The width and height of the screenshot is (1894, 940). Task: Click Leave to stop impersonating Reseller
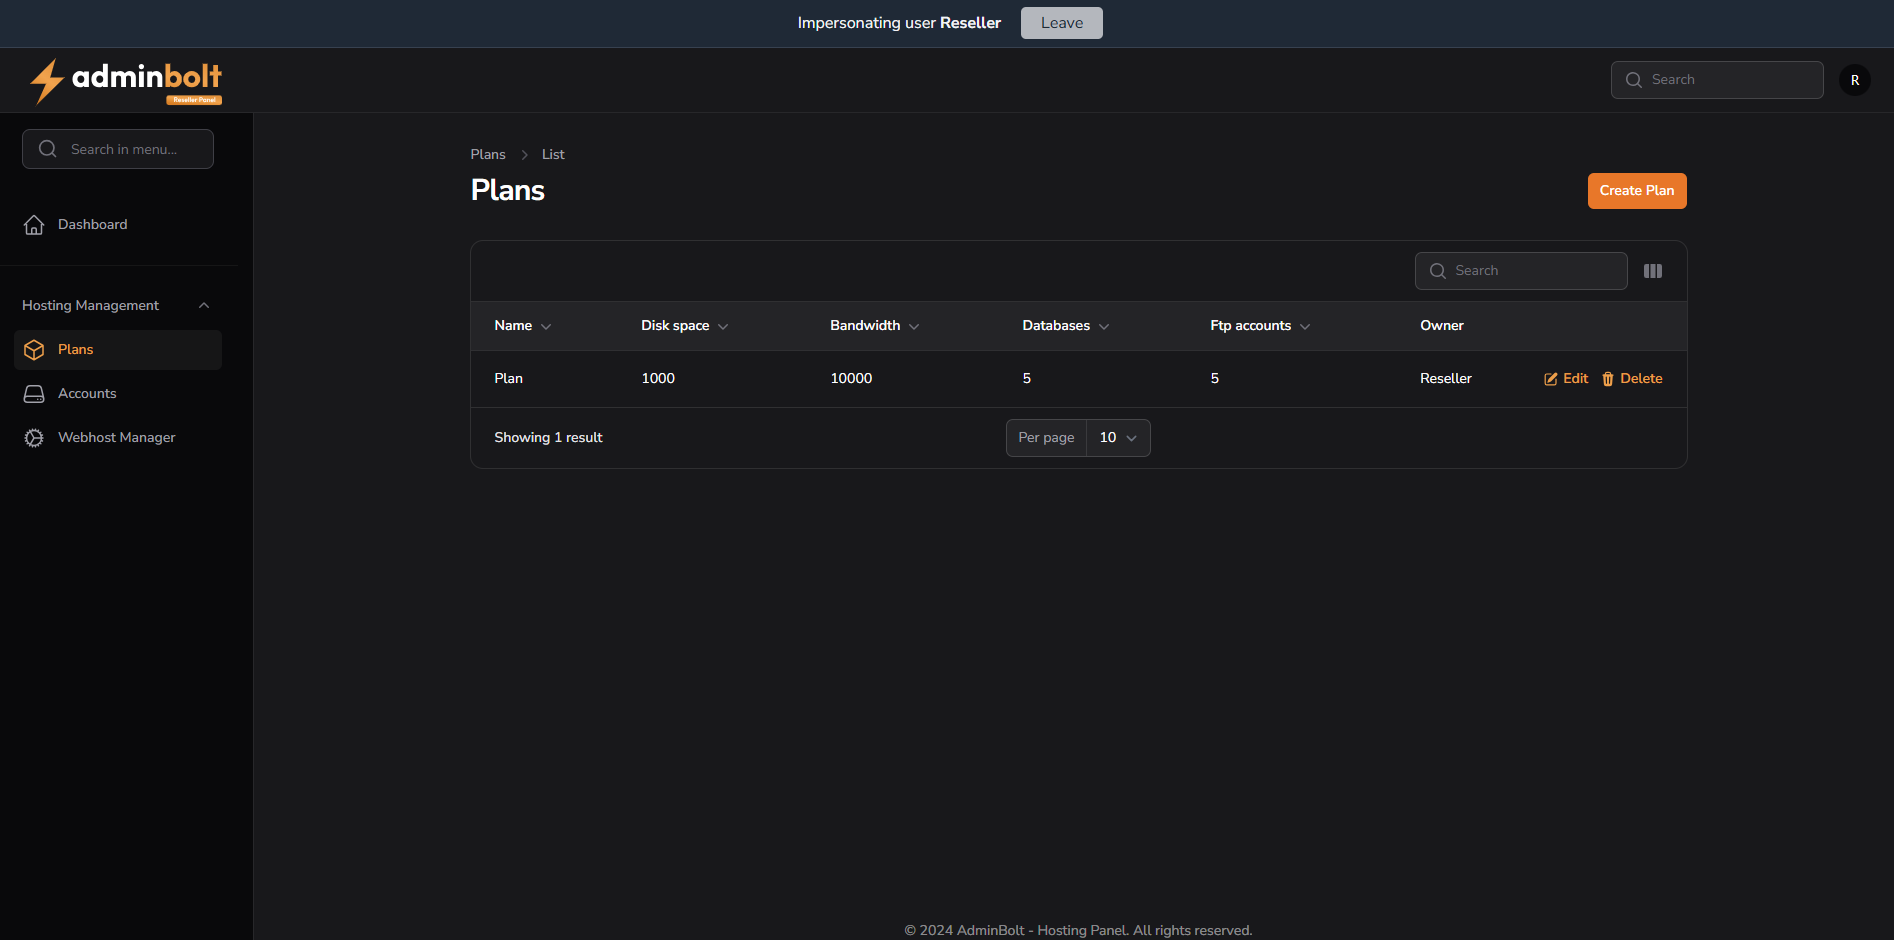click(x=1061, y=22)
